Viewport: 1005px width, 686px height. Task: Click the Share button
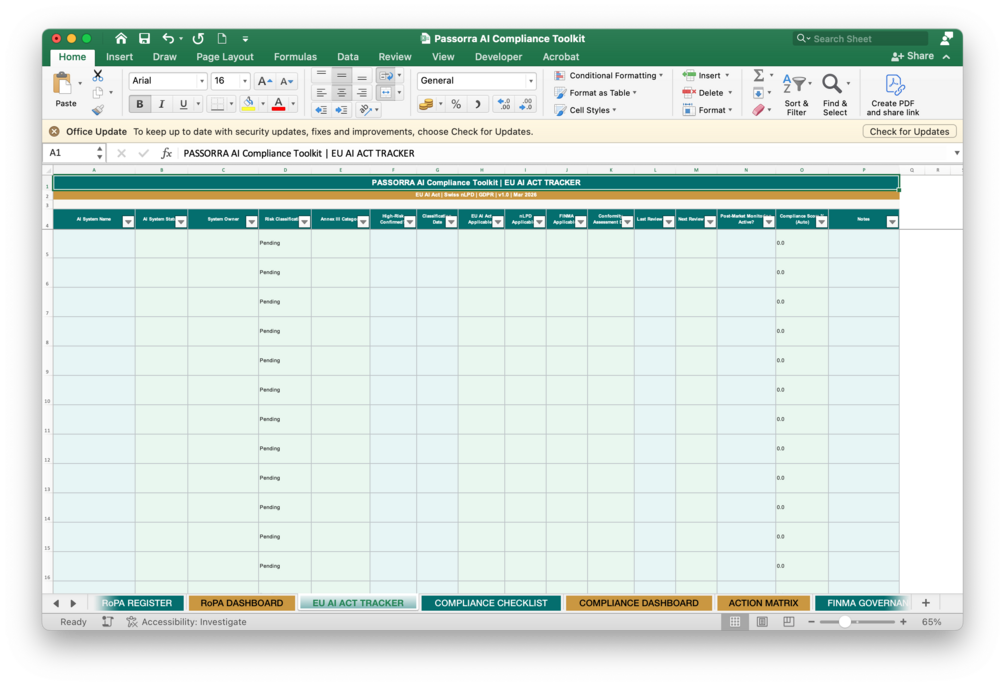click(912, 56)
